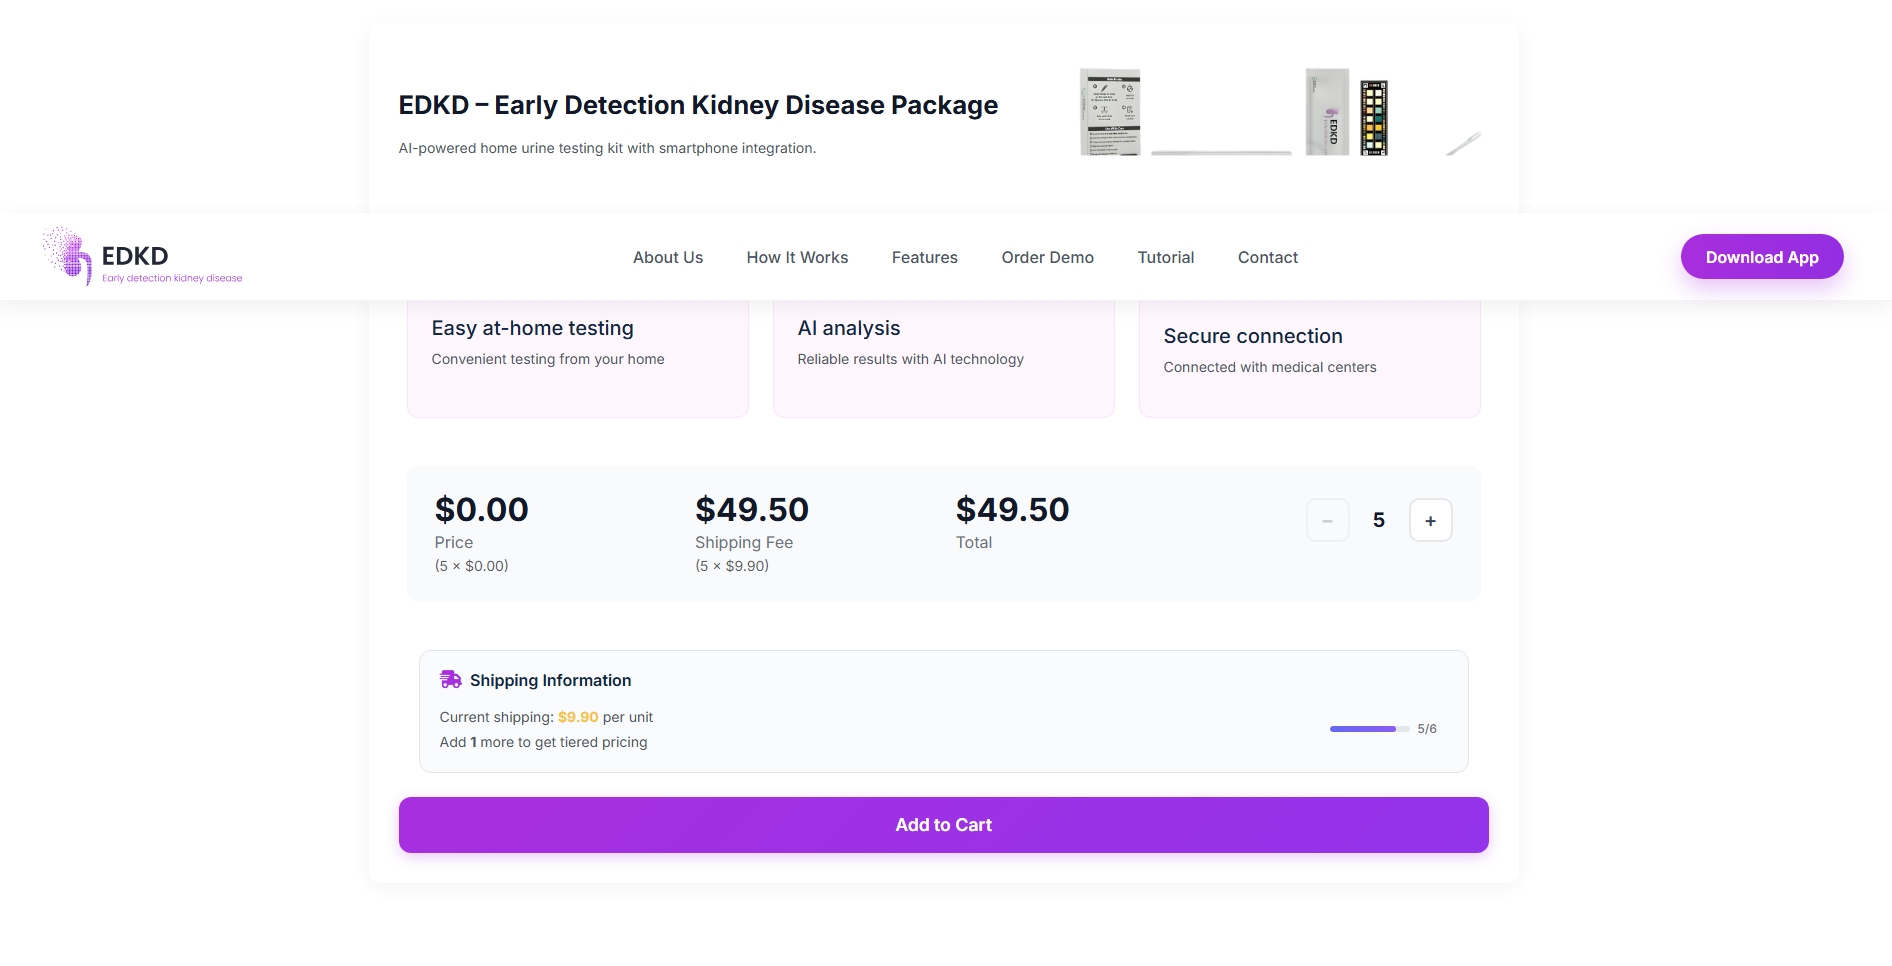This screenshot has width=1892, height=966.
Task: Click the shipping truck icon
Action: [x=451, y=680]
